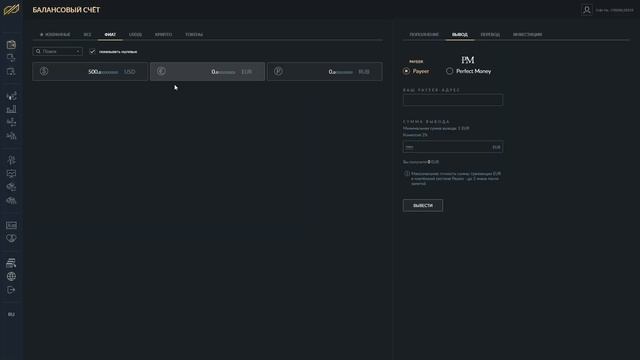
Task: Open the stacked cards icon in sidebar
Action: click(11, 262)
